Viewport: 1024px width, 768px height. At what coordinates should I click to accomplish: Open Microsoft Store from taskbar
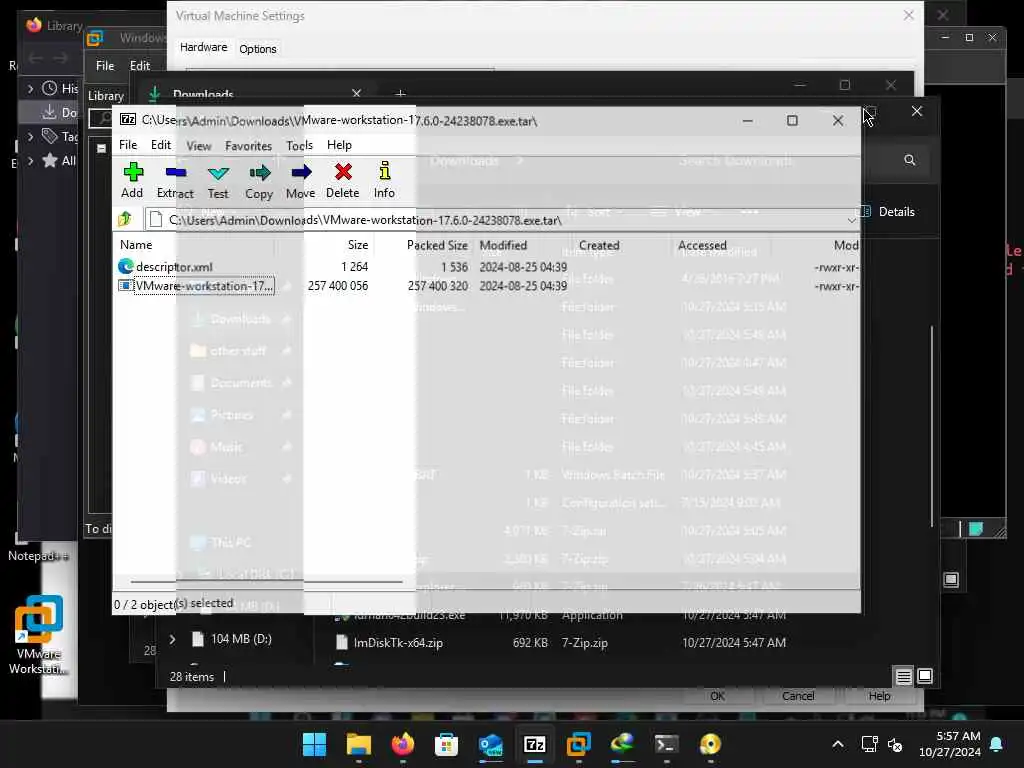[x=447, y=744]
